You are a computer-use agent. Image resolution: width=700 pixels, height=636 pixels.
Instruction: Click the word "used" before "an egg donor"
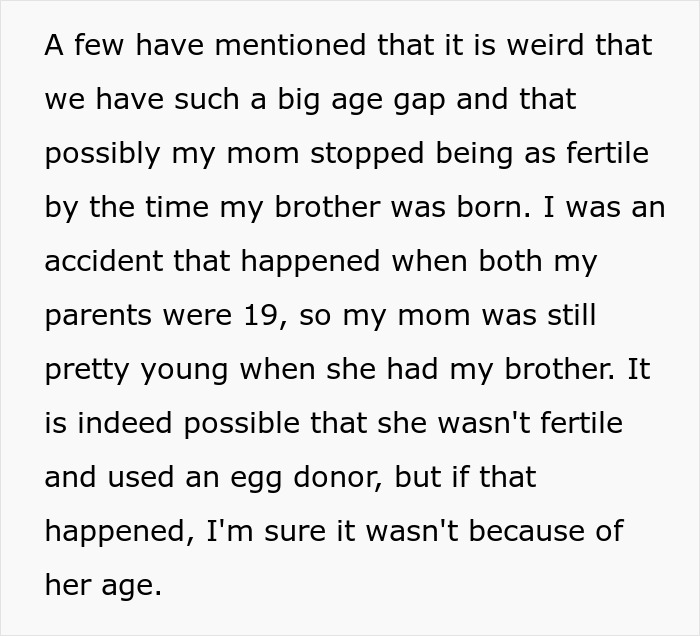pos(148,476)
